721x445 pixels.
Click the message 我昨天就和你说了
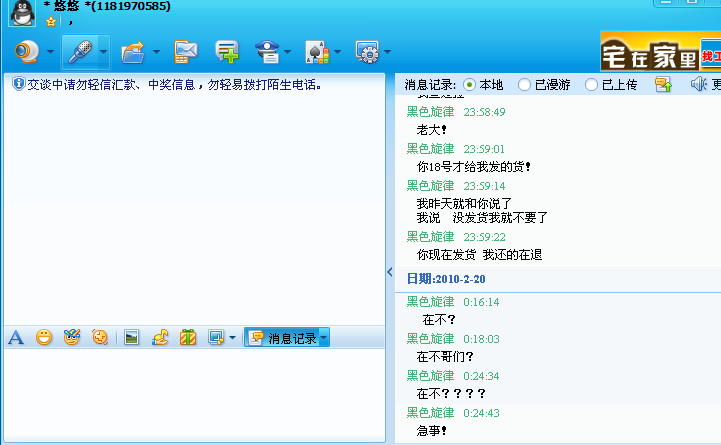pyautogui.click(x=464, y=204)
